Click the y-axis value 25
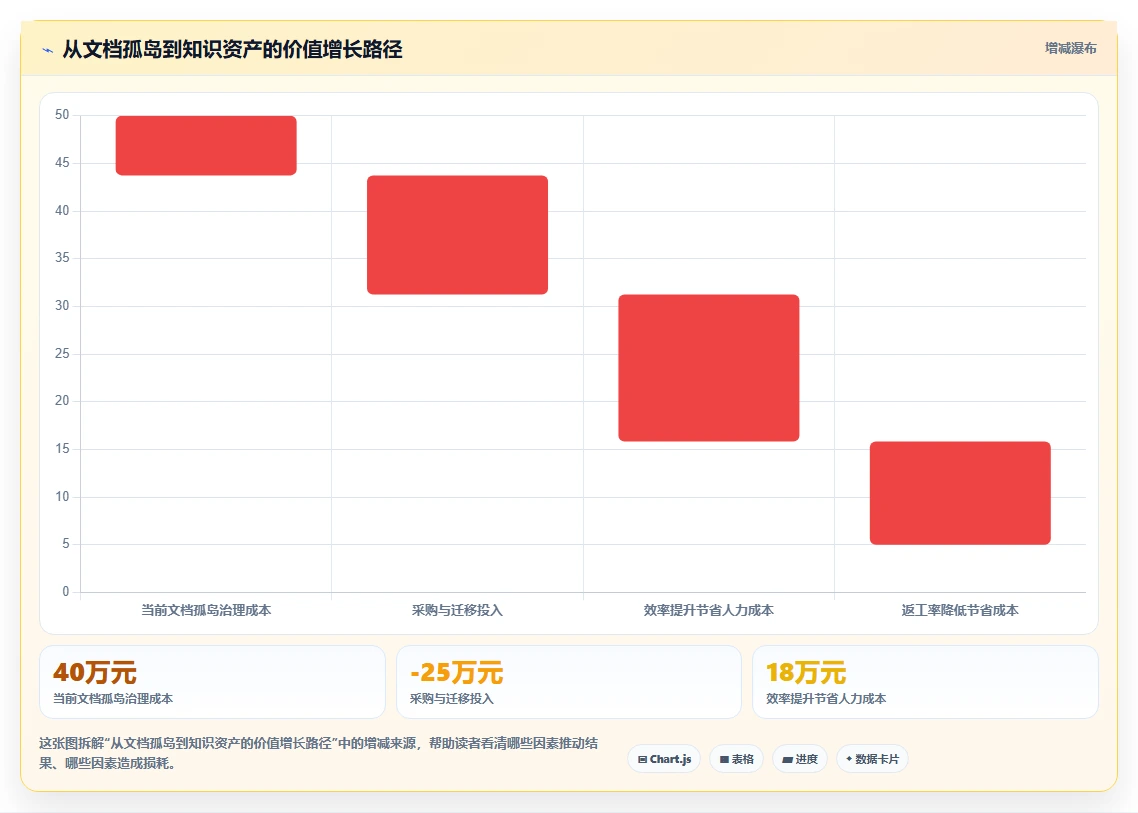Image resolution: width=1138 pixels, height=813 pixels. coord(62,354)
